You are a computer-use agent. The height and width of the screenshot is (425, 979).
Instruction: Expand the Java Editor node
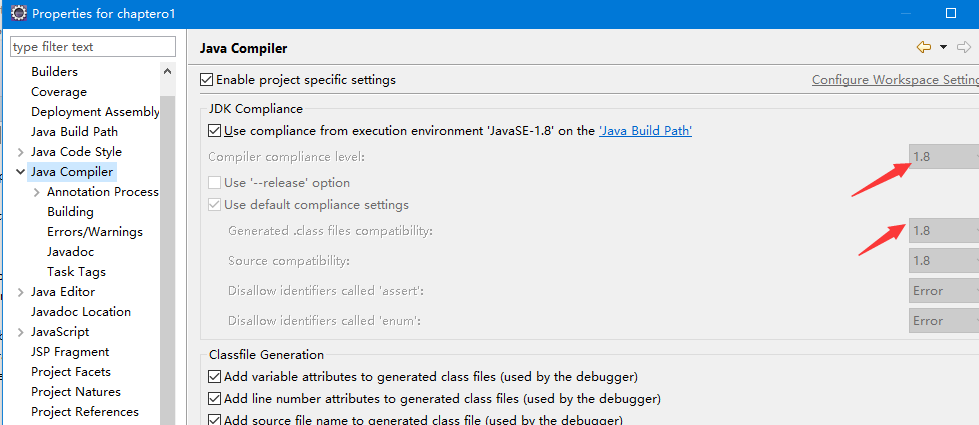click(20, 292)
